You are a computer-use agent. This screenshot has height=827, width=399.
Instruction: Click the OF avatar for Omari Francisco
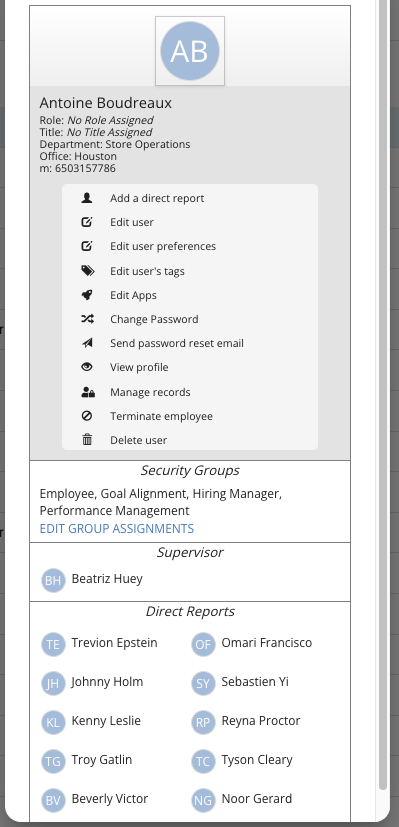click(203, 644)
